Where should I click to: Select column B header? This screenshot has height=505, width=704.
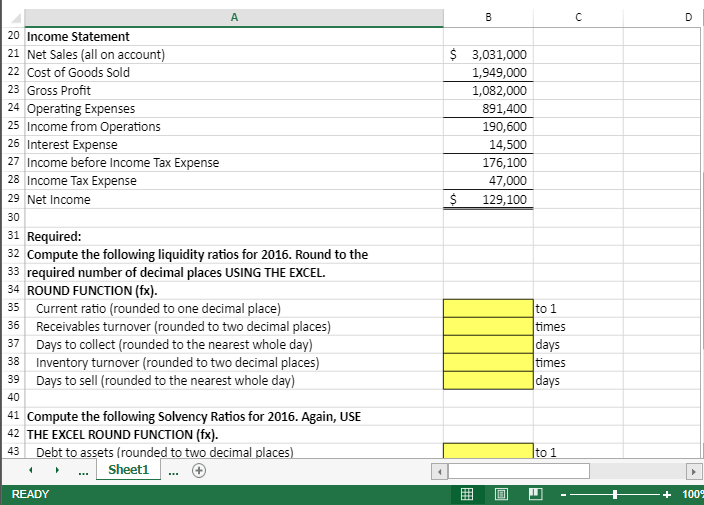488,18
